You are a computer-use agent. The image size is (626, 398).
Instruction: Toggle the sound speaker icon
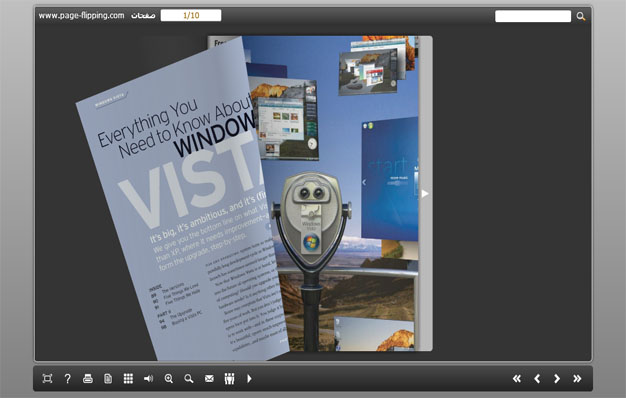[x=148, y=378]
